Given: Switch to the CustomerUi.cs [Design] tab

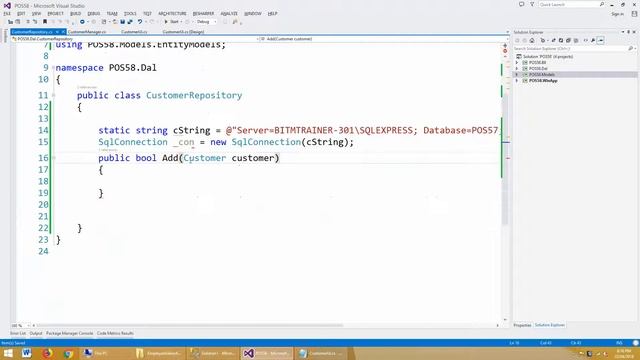Looking at the screenshot, I should click(x=183, y=32).
